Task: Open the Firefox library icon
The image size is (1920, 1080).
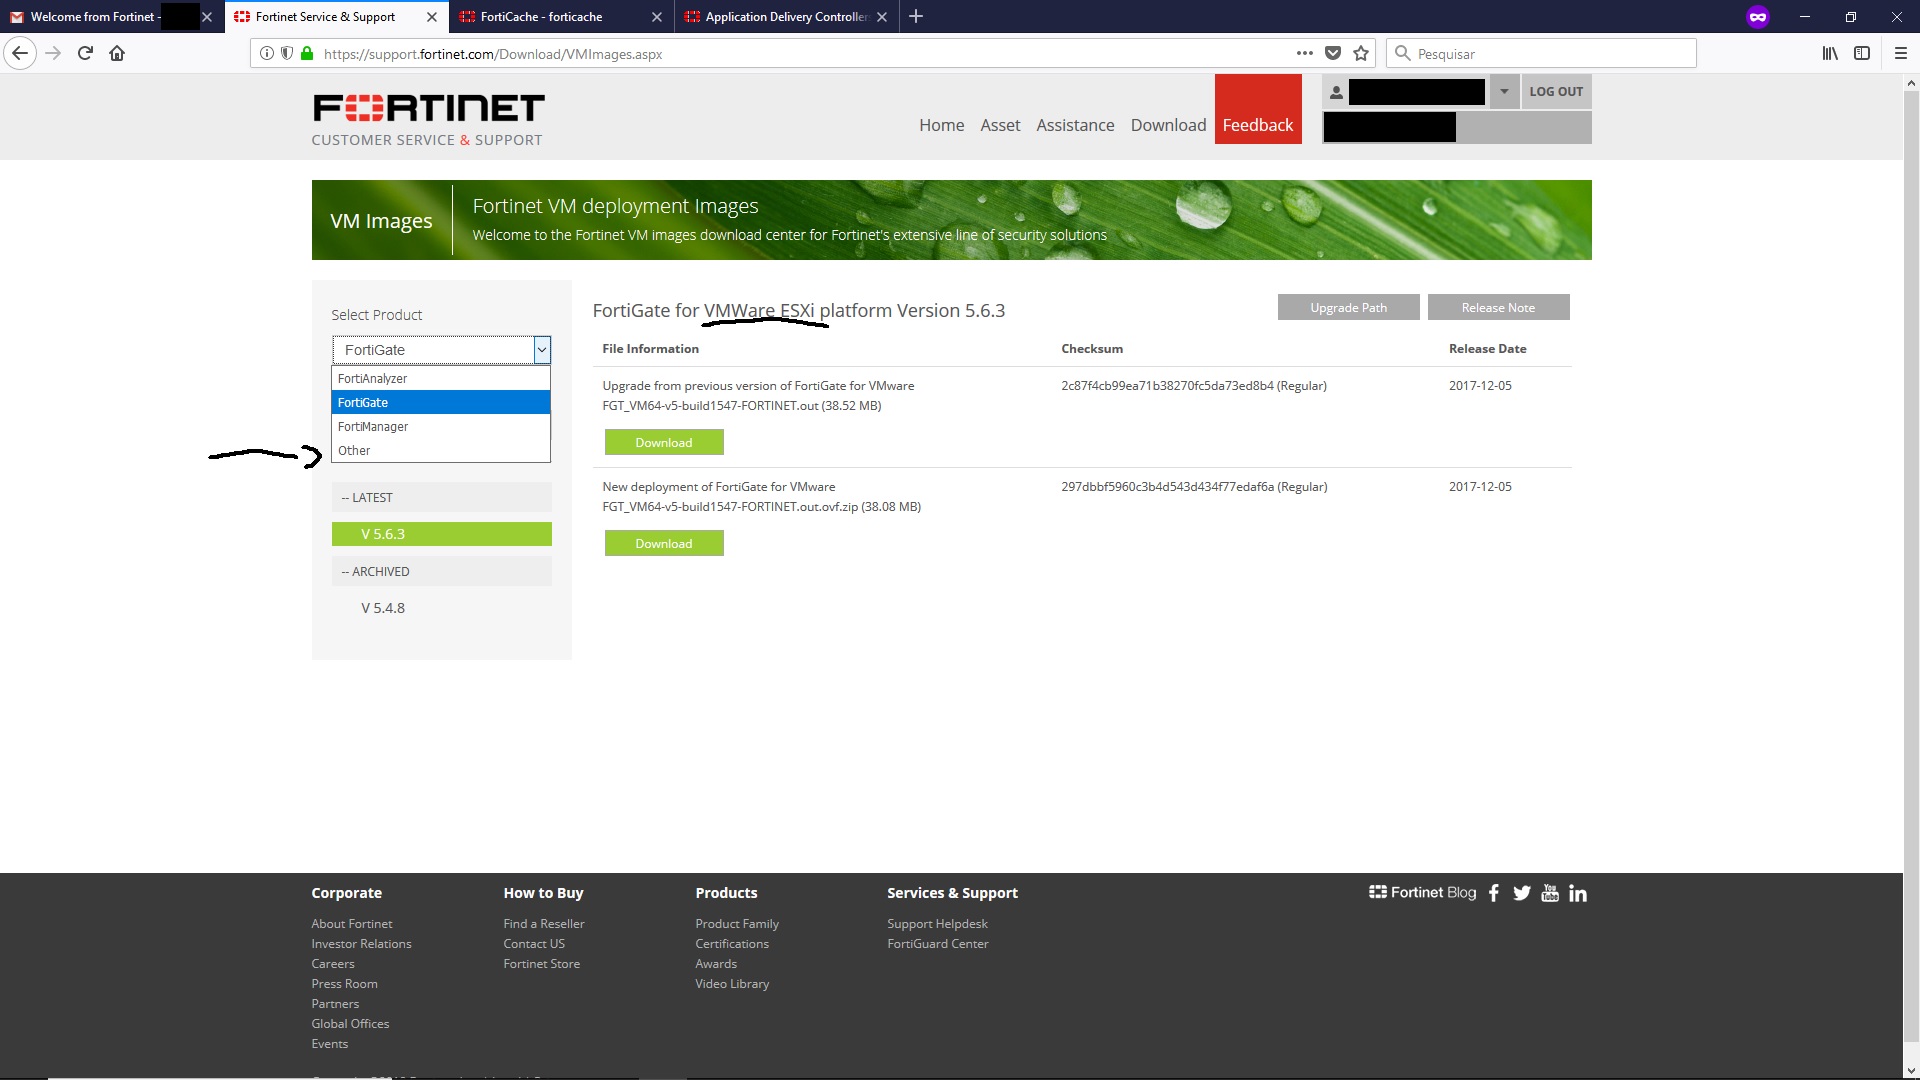Action: click(x=1829, y=54)
